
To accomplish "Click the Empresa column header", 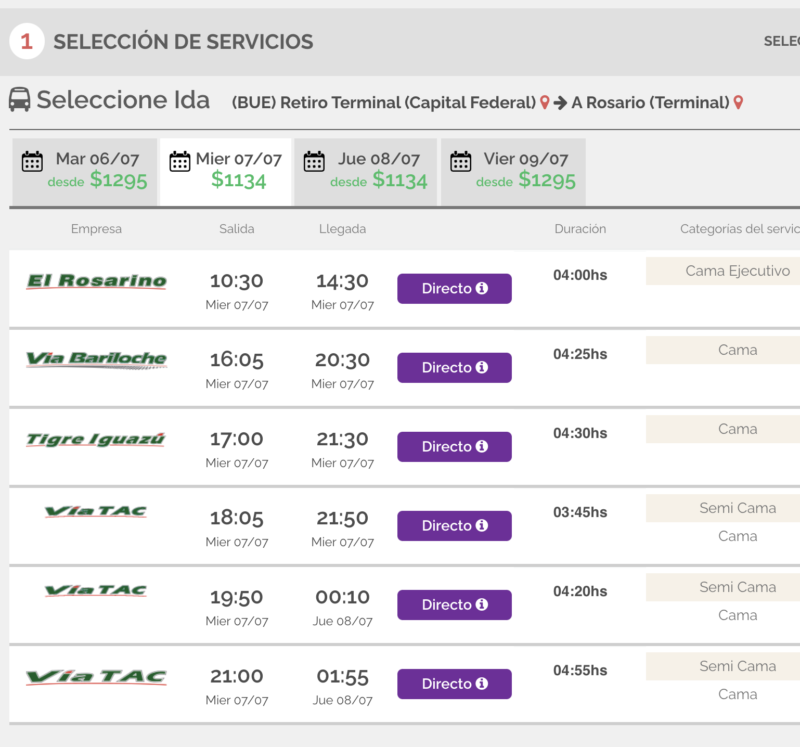I will pyautogui.click(x=96, y=229).
